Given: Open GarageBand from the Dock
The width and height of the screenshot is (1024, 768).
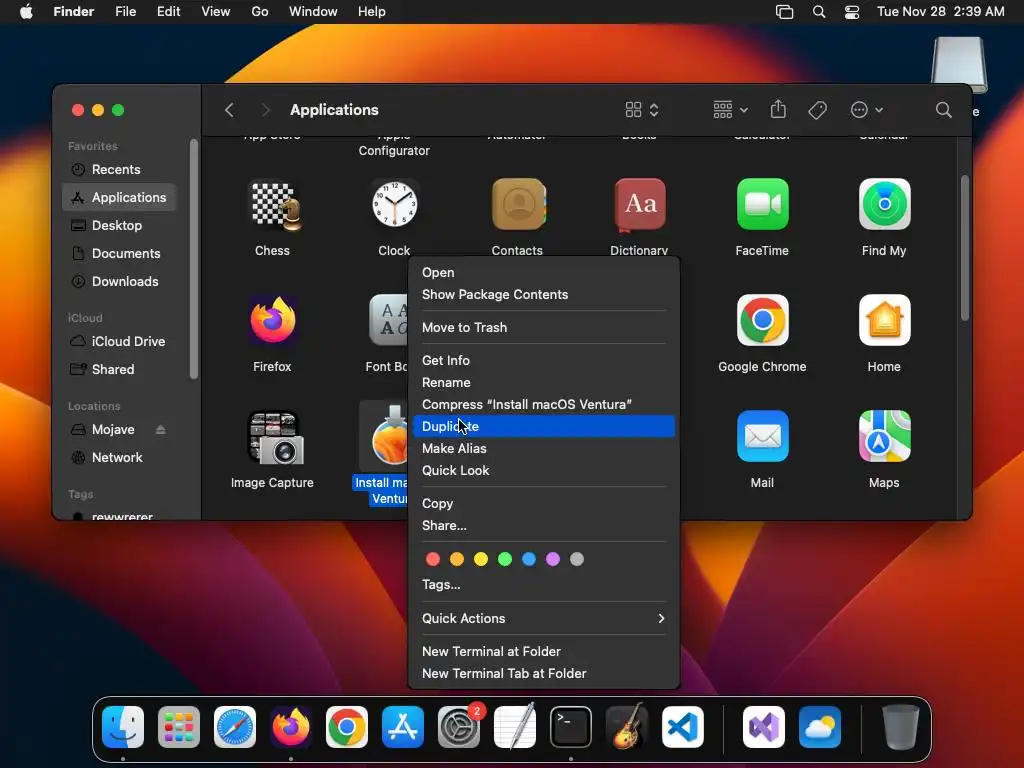Looking at the screenshot, I should click(x=627, y=726).
